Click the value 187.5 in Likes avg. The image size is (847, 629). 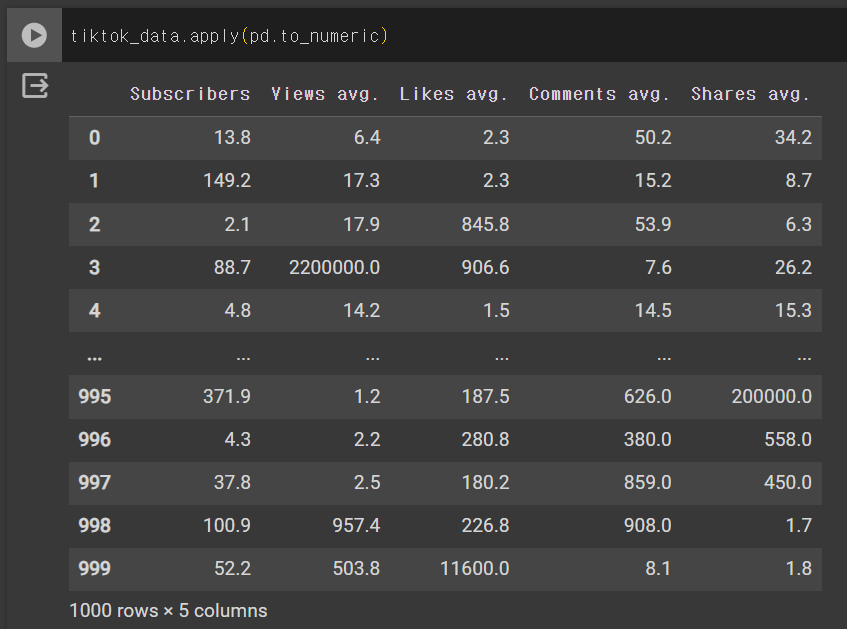(x=485, y=396)
